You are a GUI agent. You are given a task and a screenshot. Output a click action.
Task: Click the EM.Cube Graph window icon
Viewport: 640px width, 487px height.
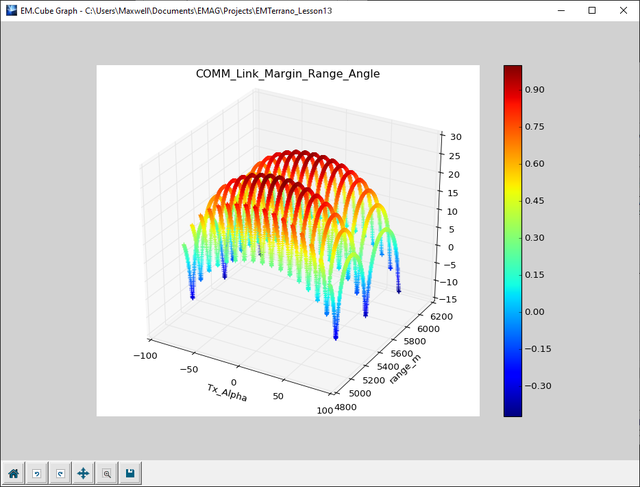[x=10, y=10]
